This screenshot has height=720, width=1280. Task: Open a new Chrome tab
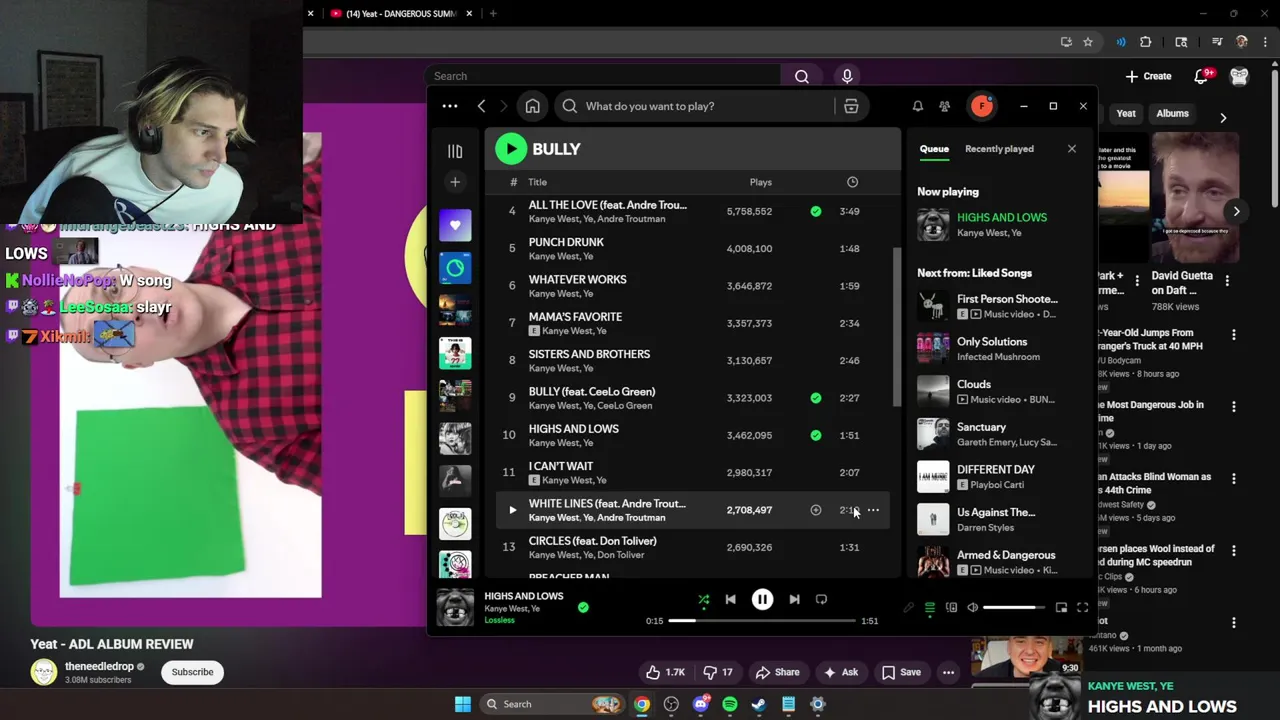point(492,13)
